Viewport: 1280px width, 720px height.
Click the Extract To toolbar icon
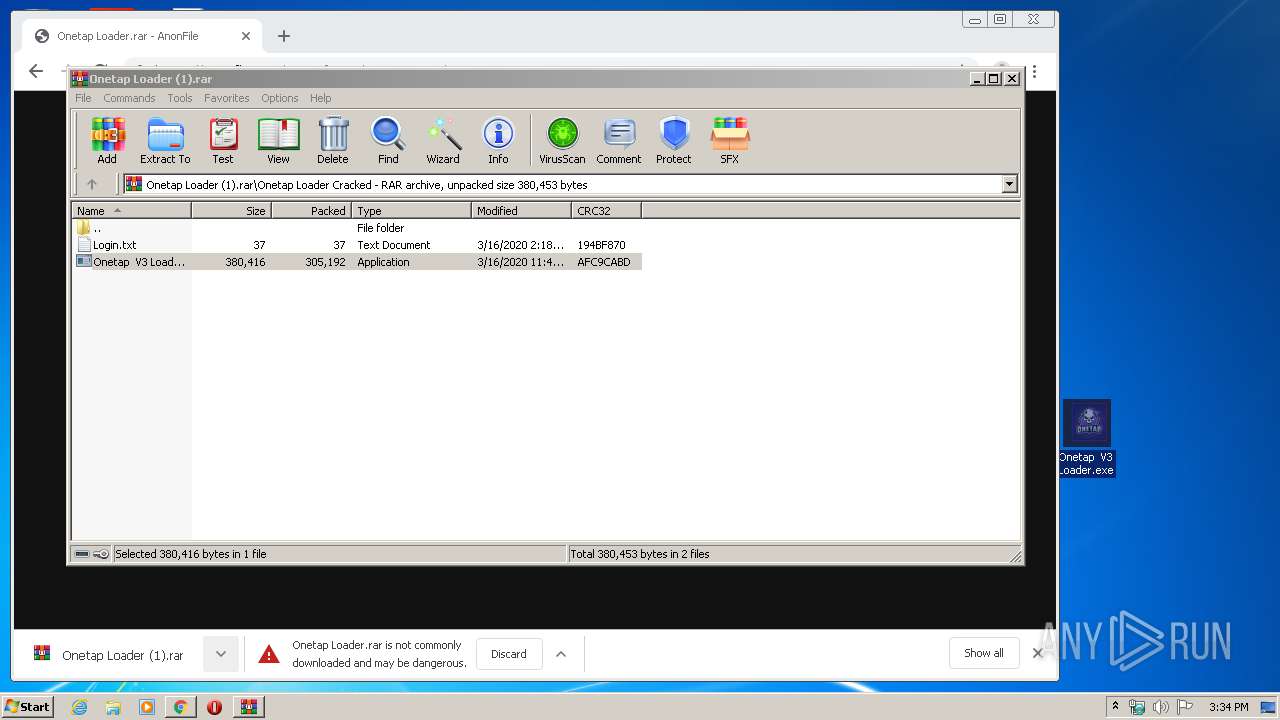pos(165,140)
